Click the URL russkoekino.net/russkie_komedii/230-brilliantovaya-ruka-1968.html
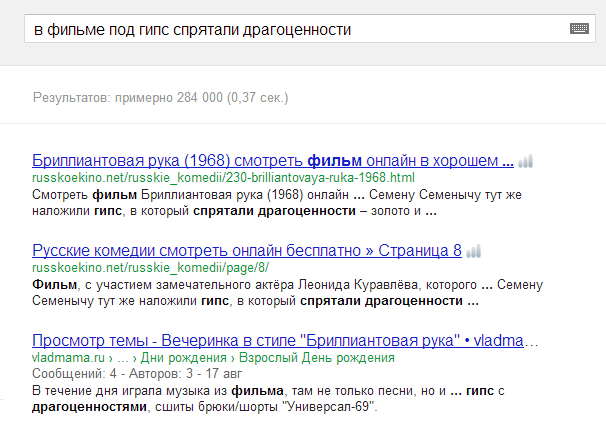Viewport: 606px width, 442px height. [223, 178]
